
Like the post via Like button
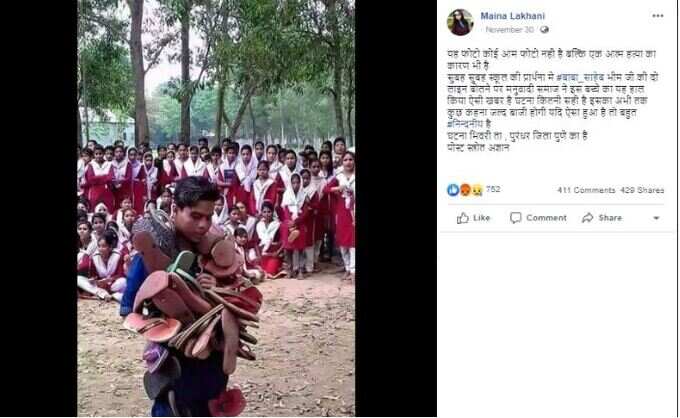point(473,218)
